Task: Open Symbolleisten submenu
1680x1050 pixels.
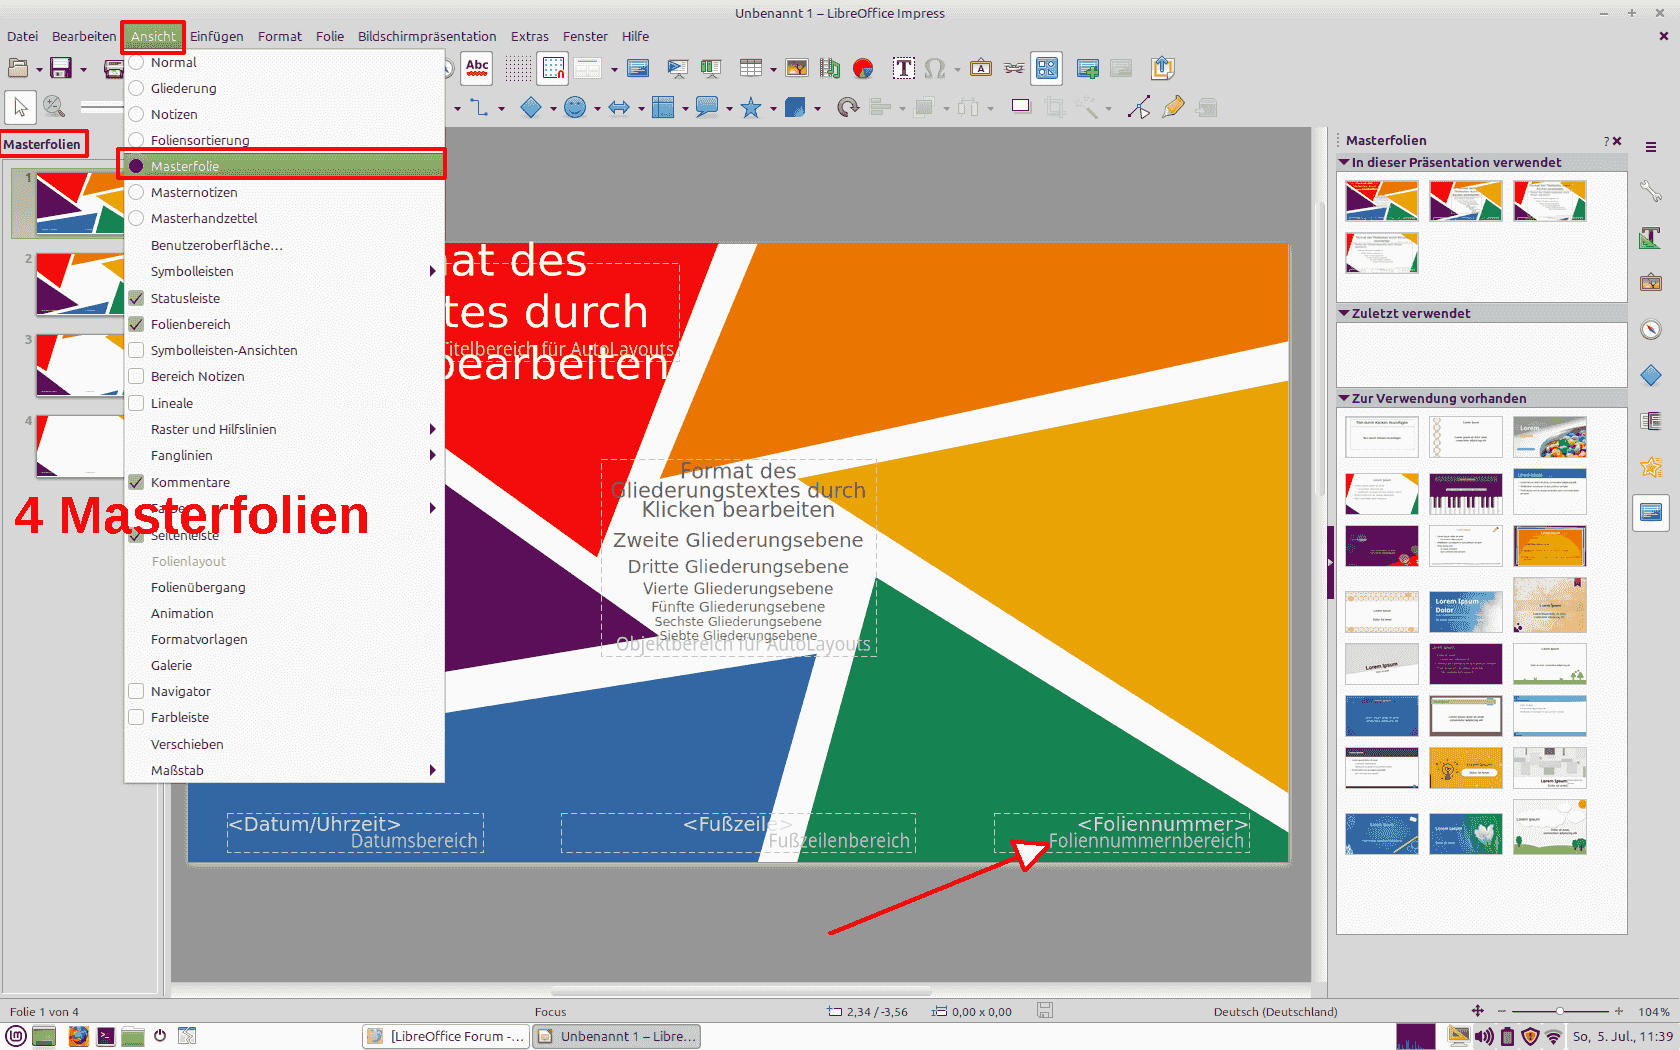Action: [284, 271]
